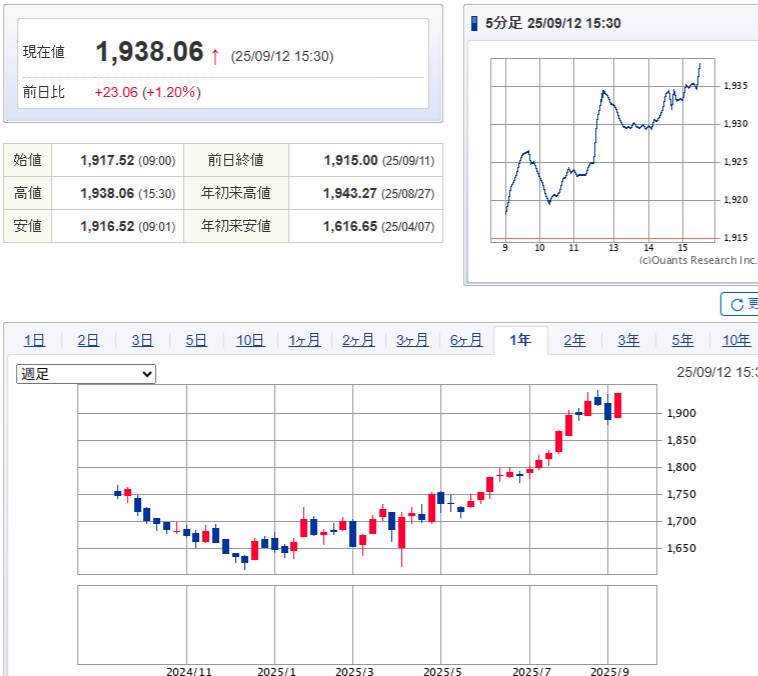Click the refresh button with circular arrow
Screen dimensions: 758x676
tap(740, 304)
